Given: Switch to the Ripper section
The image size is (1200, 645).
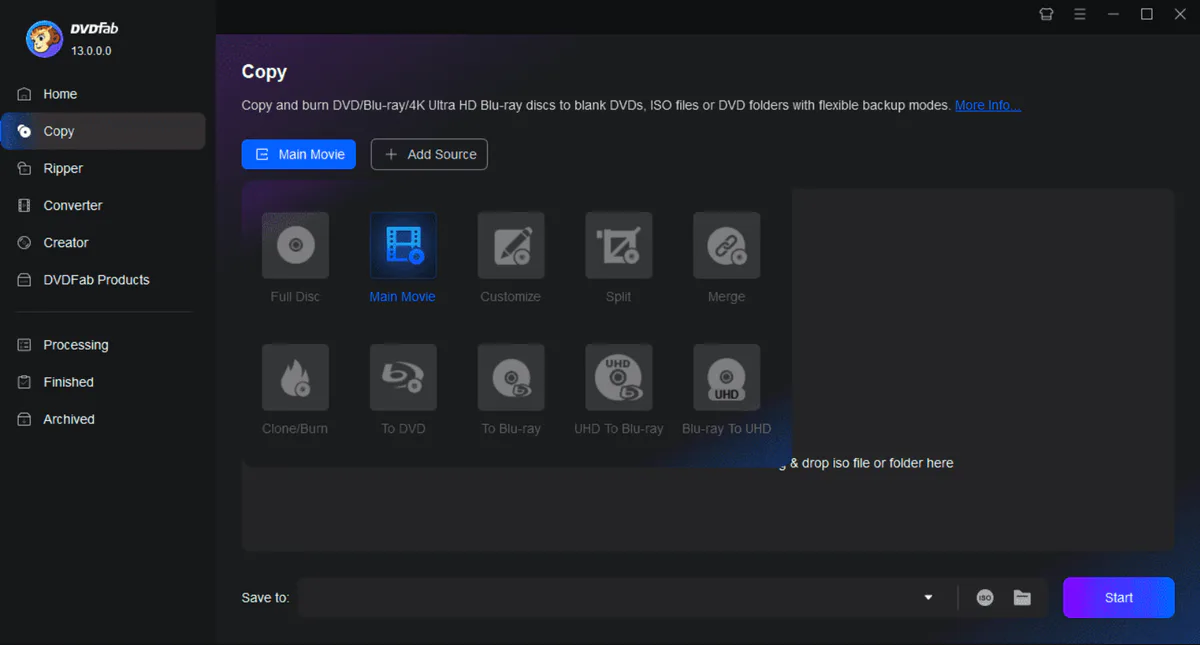Looking at the screenshot, I should tap(60, 168).
